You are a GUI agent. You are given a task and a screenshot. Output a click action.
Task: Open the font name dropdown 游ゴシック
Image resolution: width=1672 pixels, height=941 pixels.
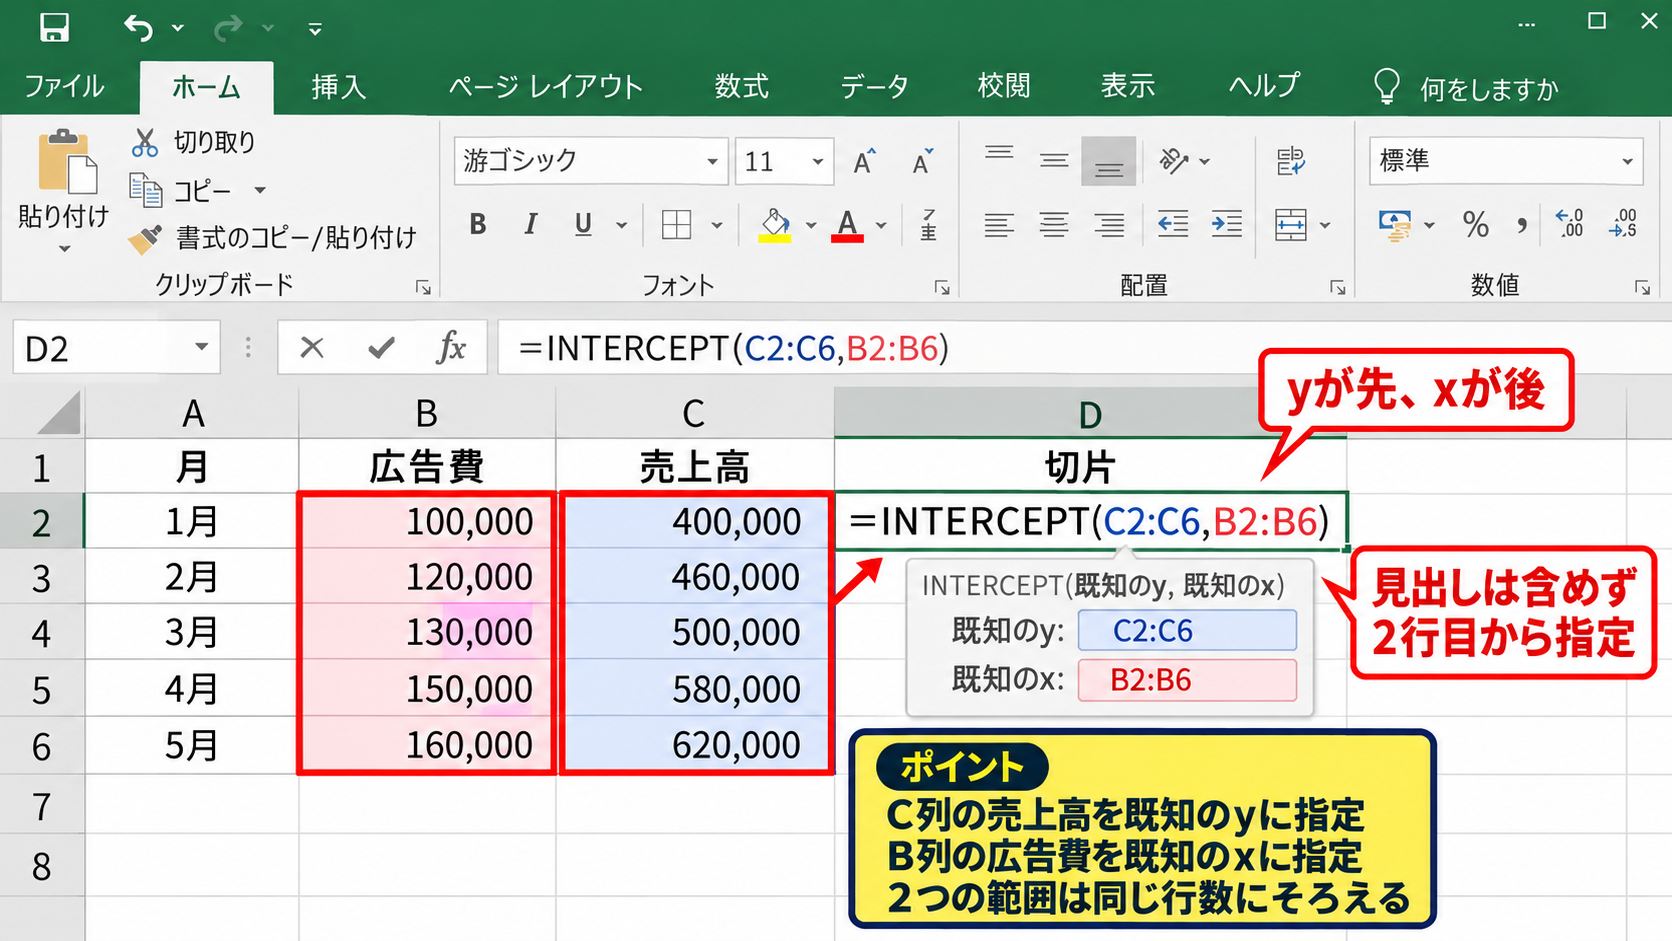[712, 161]
